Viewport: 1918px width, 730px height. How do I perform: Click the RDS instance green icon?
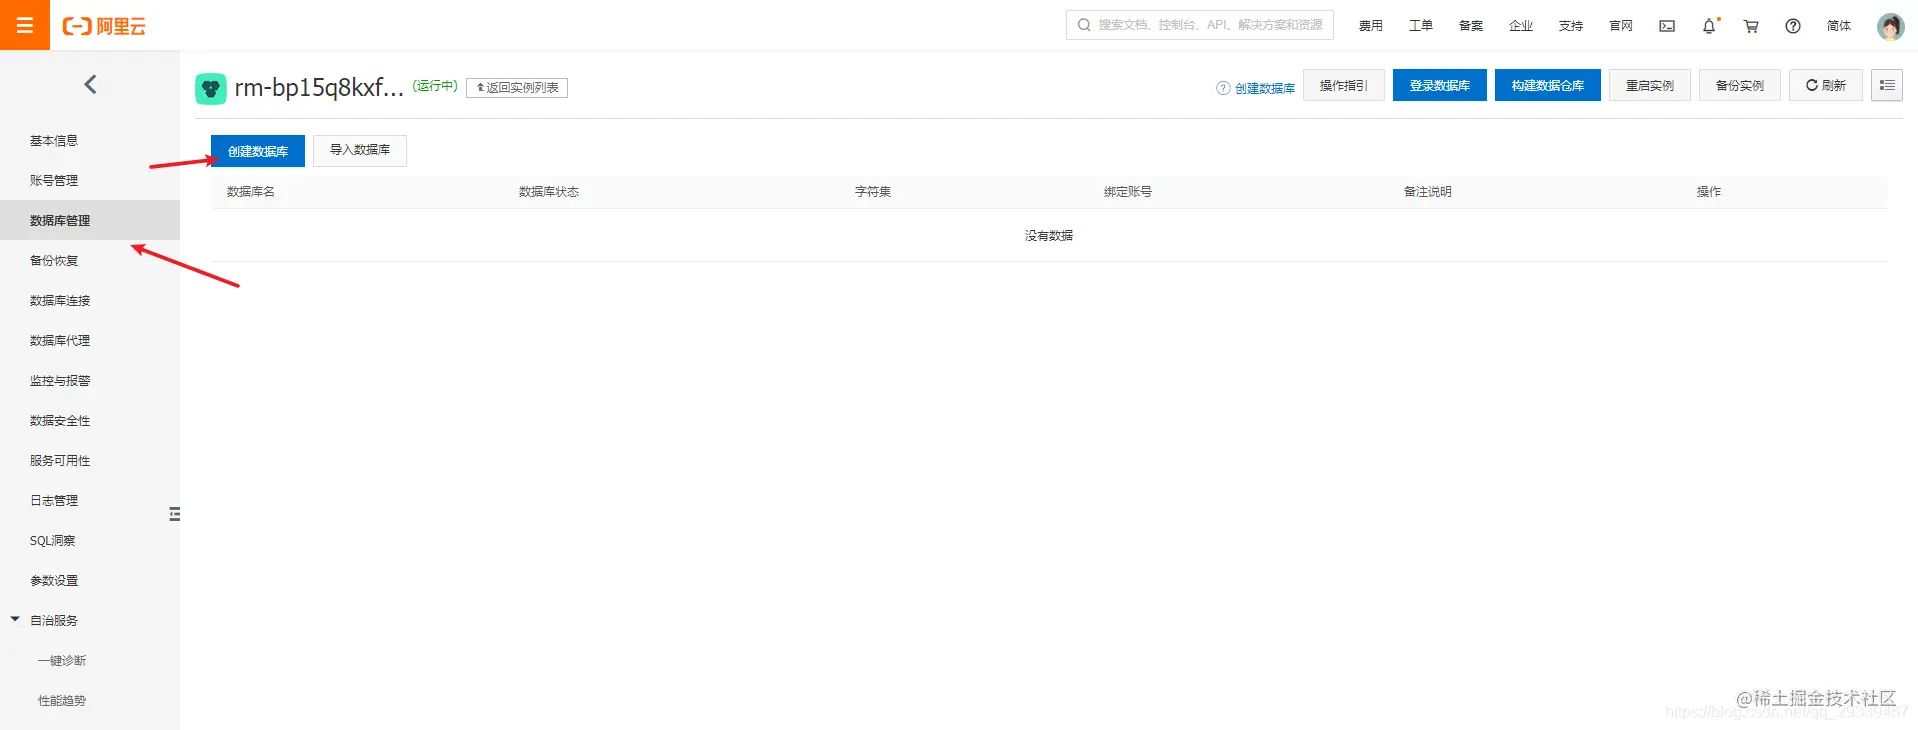click(x=211, y=89)
